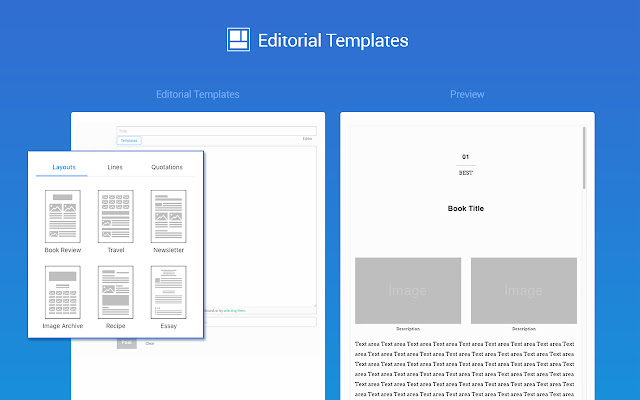Click the Book Title heading in preview

466,209
